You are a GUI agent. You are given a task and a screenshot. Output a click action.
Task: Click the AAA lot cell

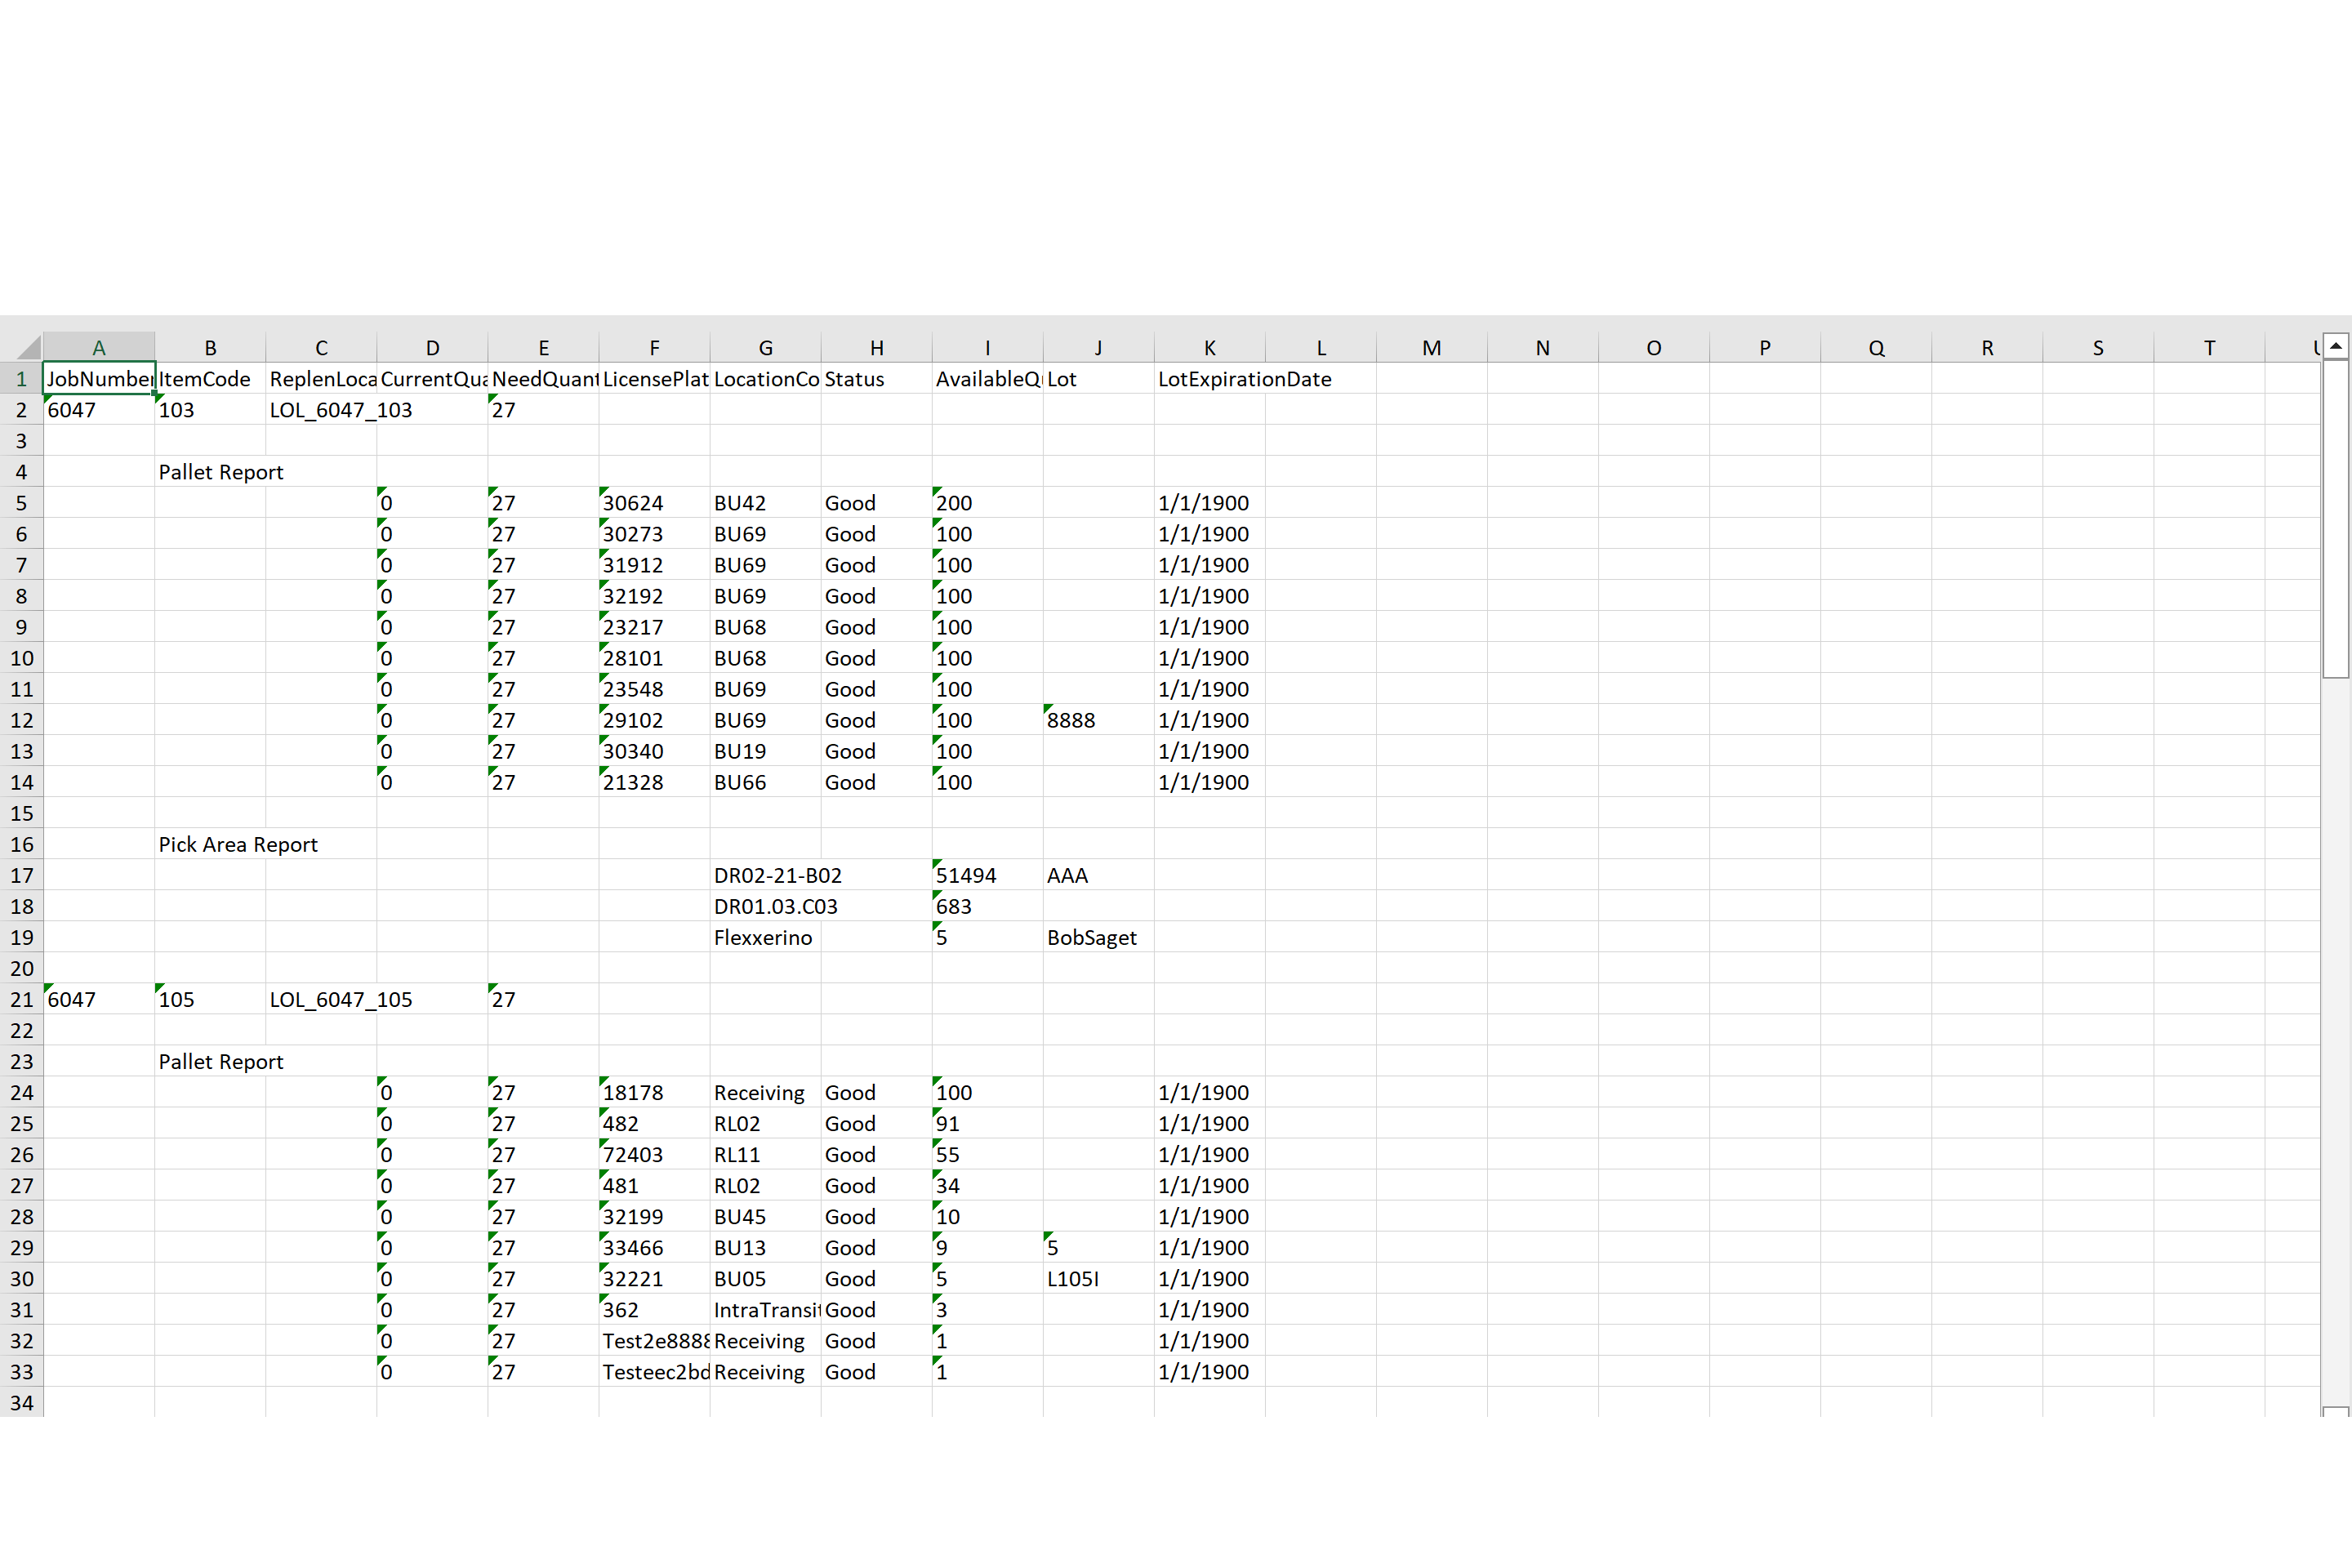tap(1098, 875)
